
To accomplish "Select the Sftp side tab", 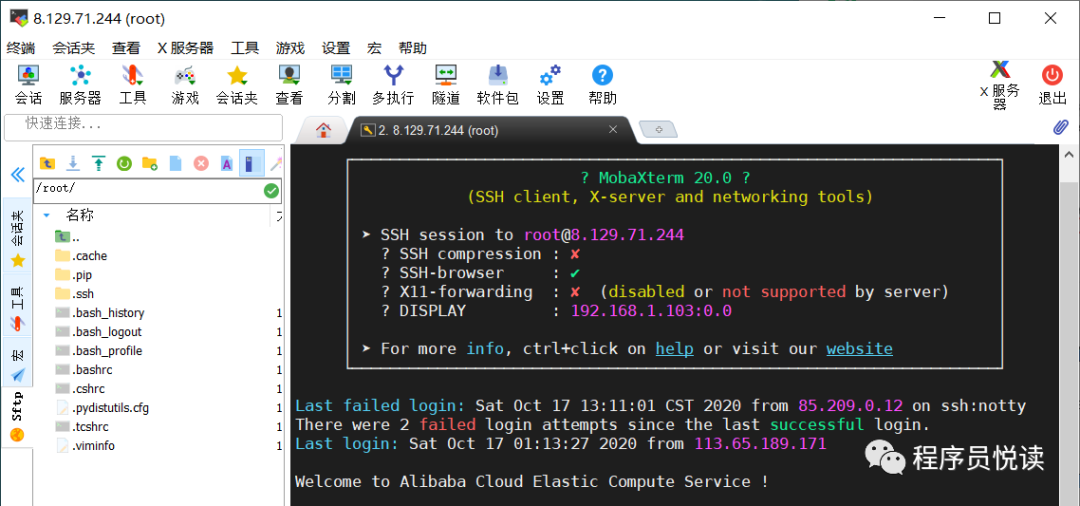I will click(x=17, y=417).
